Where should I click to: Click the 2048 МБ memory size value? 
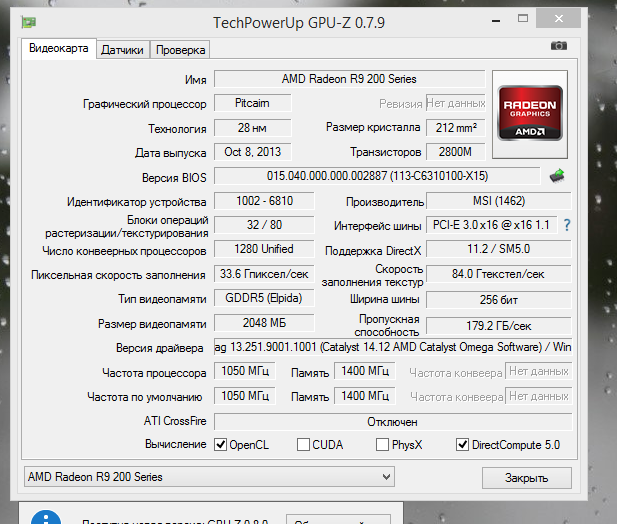click(x=264, y=323)
